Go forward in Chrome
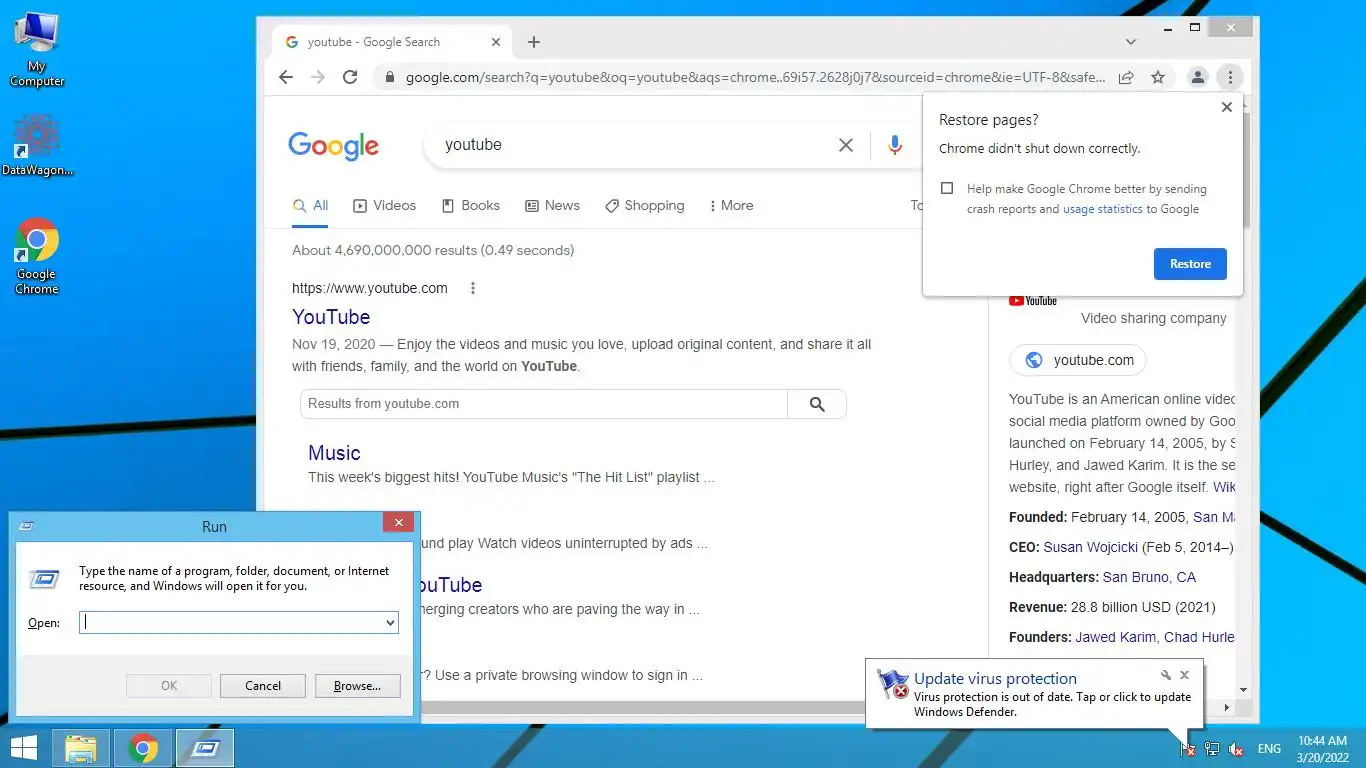 318,77
